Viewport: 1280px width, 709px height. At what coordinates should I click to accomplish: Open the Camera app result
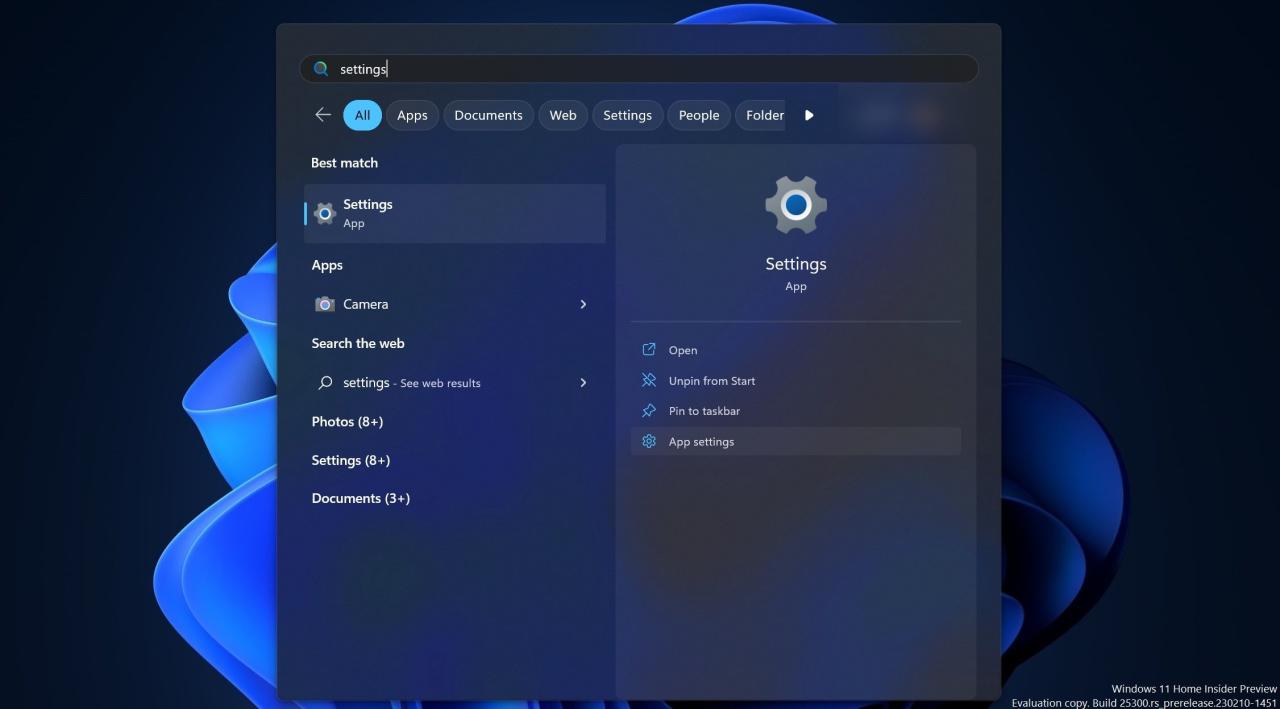[x=455, y=304]
